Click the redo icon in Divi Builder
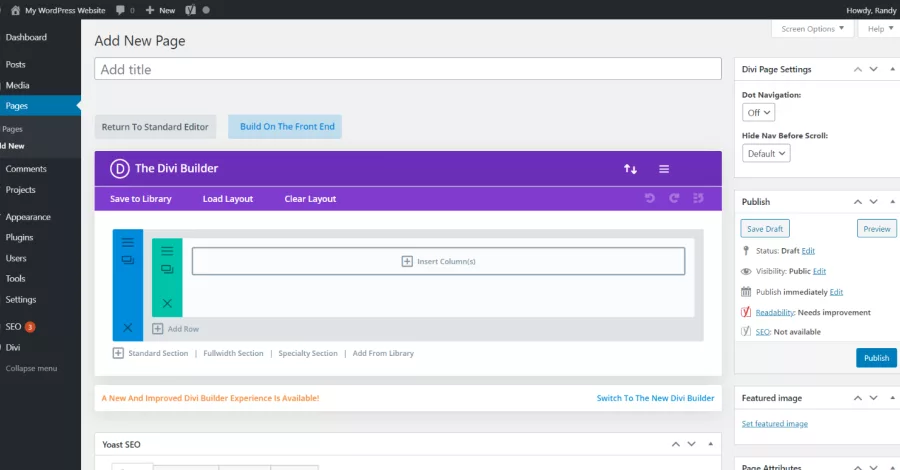The width and height of the screenshot is (900, 470). (x=674, y=198)
